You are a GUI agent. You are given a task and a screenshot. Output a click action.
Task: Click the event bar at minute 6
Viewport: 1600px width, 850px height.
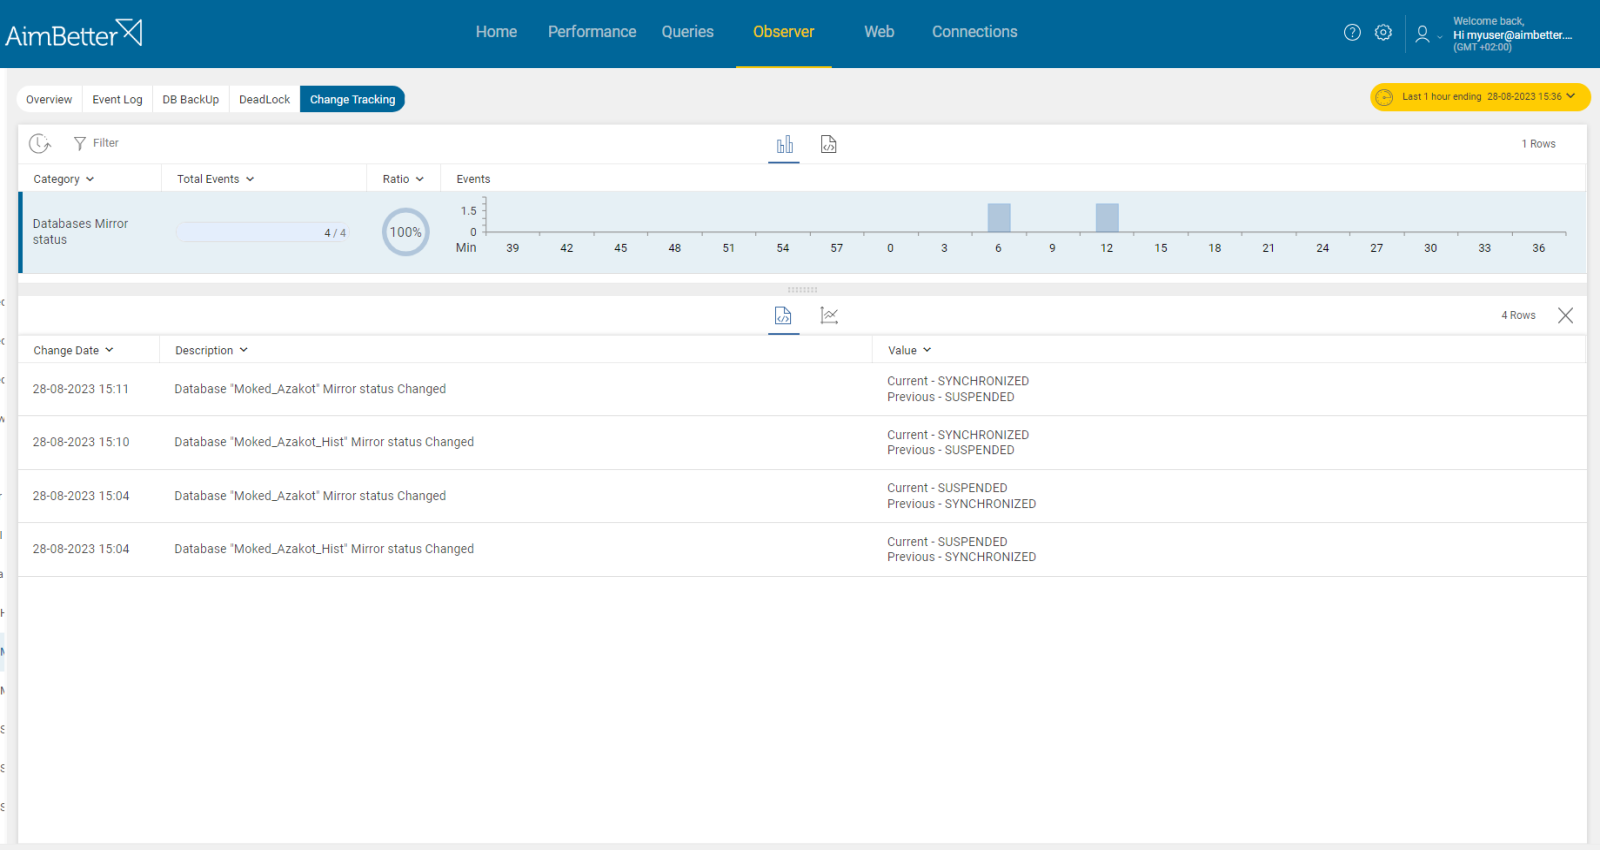999,218
